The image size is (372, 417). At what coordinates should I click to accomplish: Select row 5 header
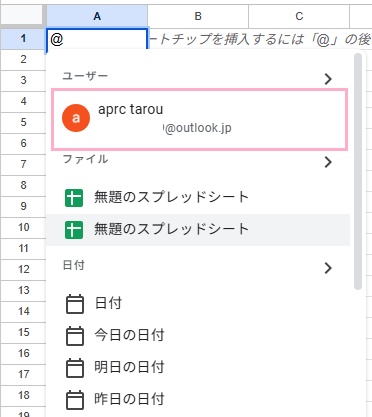pos(23,122)
